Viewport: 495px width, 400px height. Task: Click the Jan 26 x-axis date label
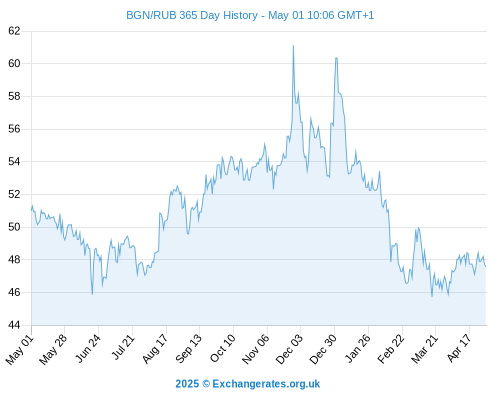[x=357, y=348]
